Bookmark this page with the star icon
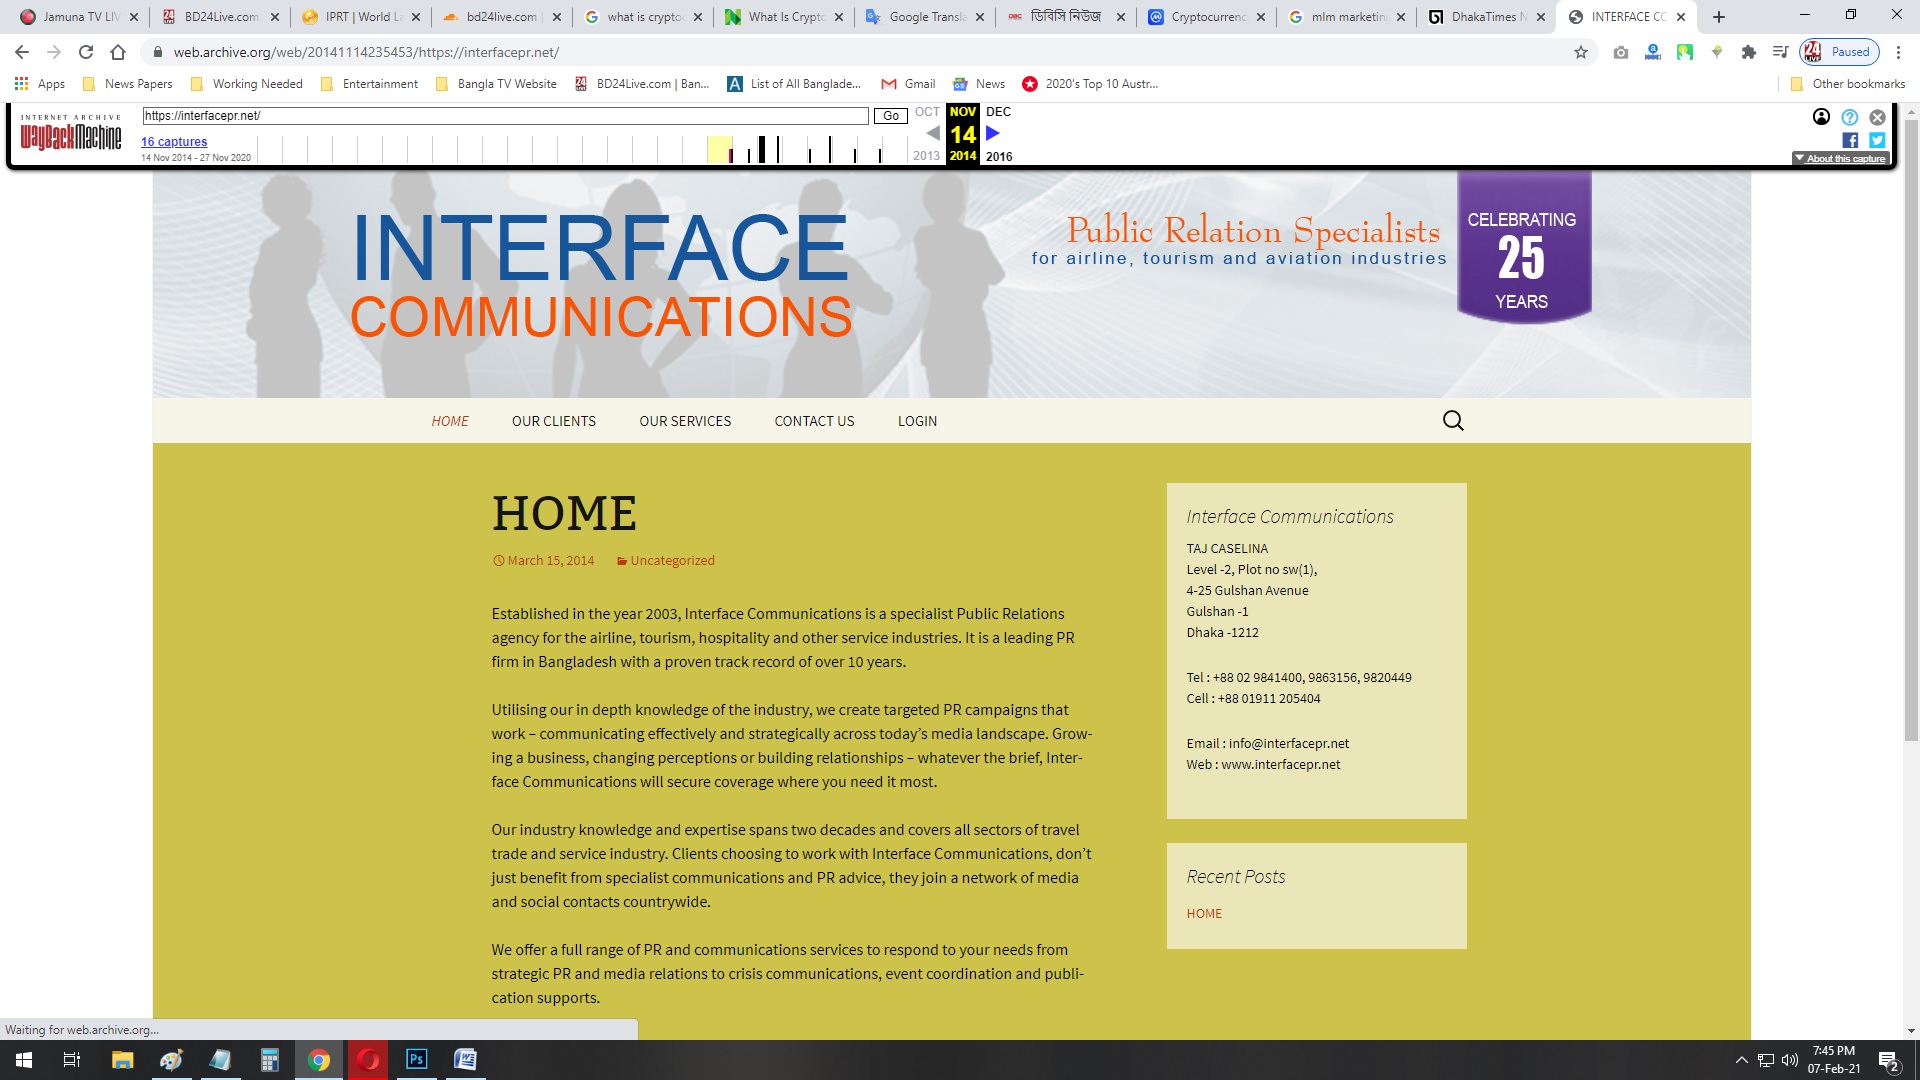 click(x=1581, y=52)
